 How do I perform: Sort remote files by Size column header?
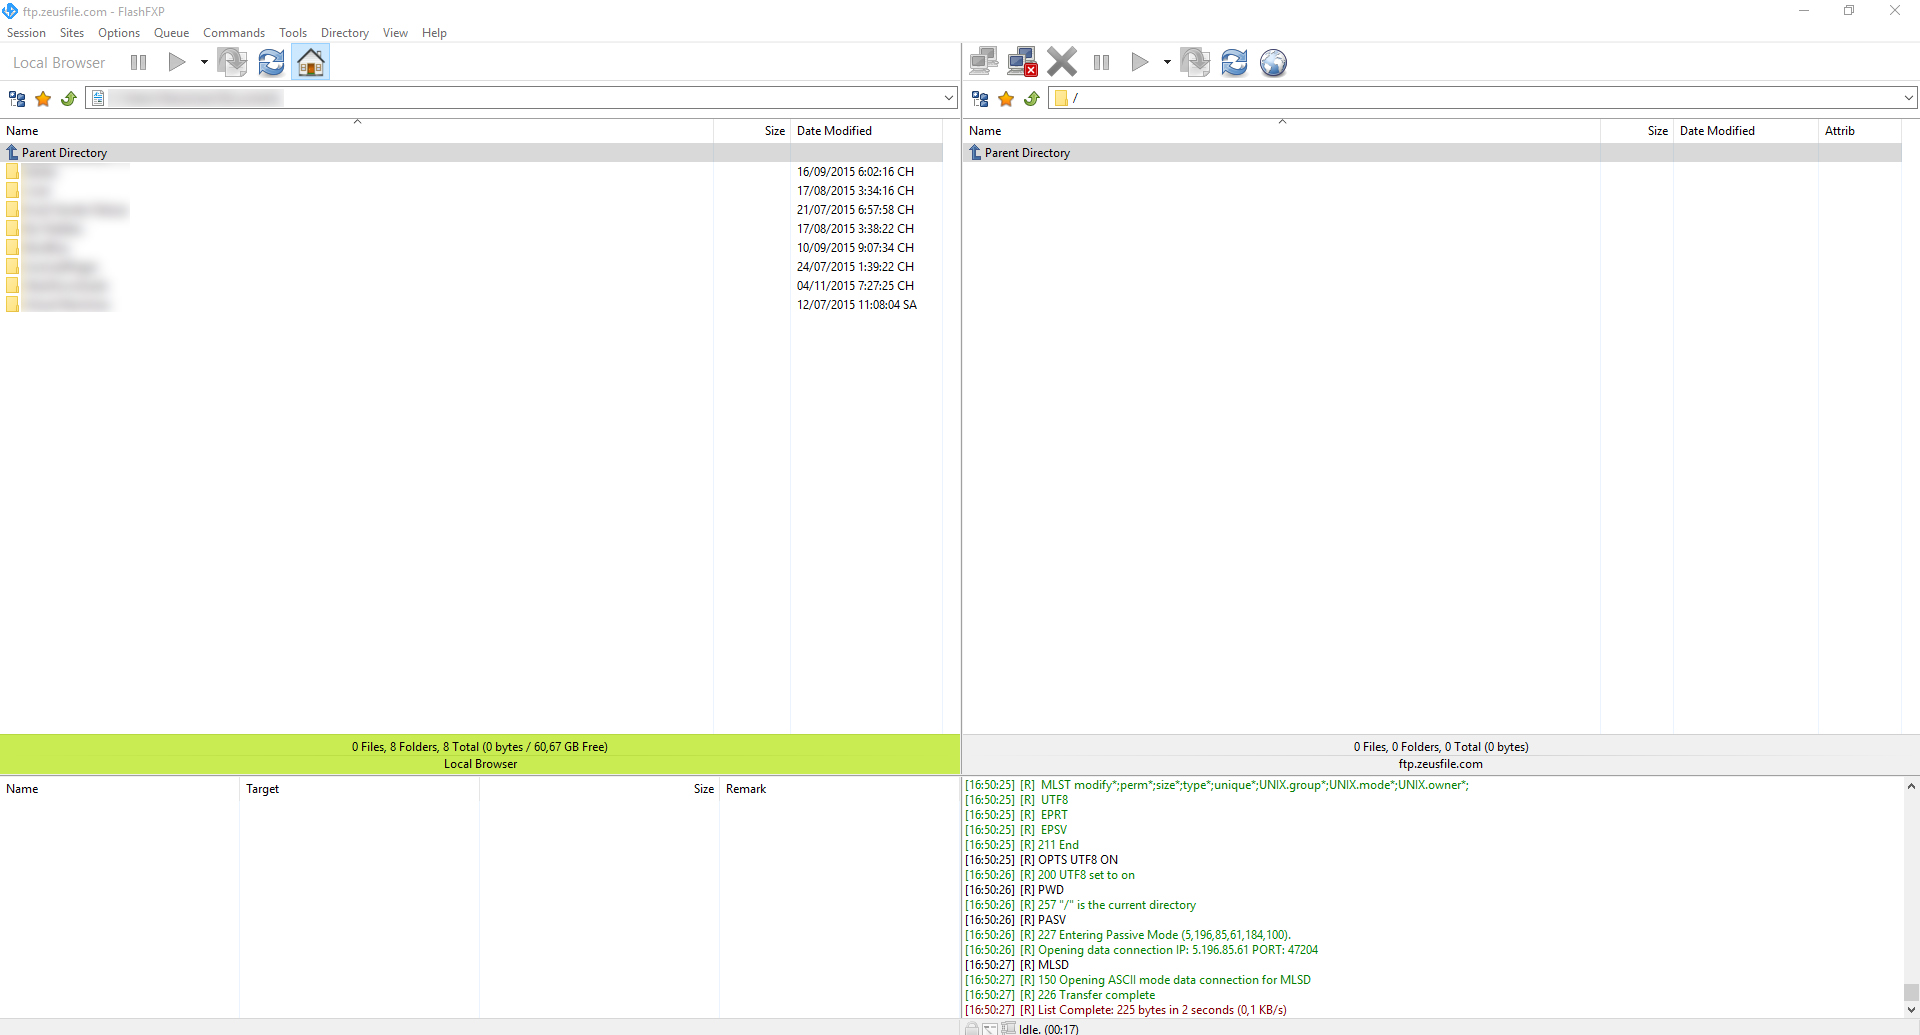tap(1637, 131)
